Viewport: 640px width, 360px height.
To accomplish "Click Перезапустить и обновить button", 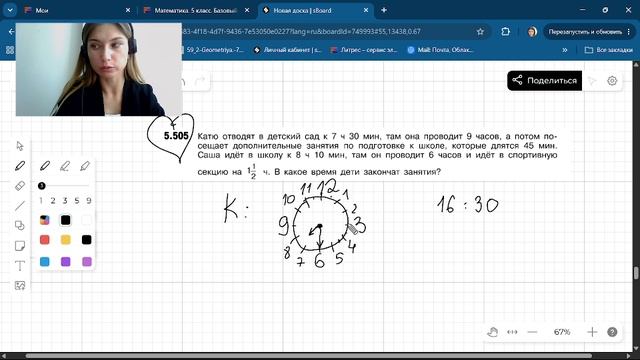I will point(584,31).
